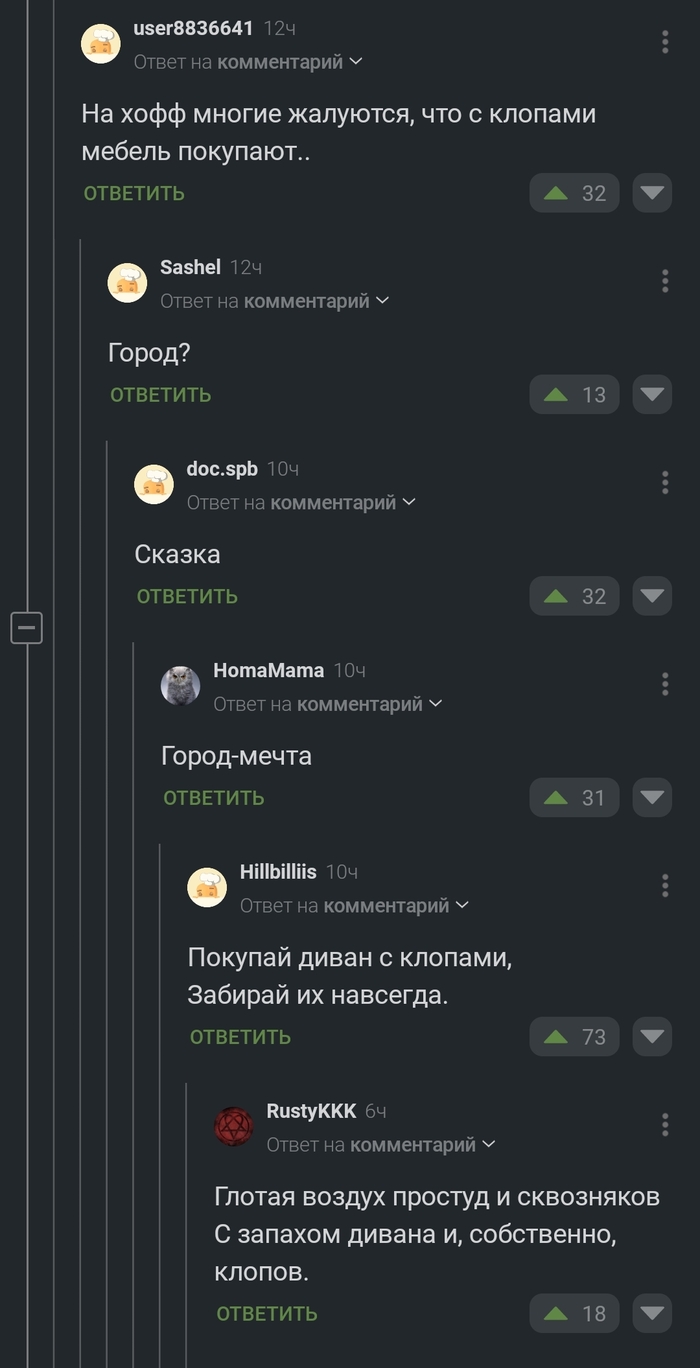
Task: Downvote Hillbilliis's rhyme about the sofa
Action: tap(651, 1036)
